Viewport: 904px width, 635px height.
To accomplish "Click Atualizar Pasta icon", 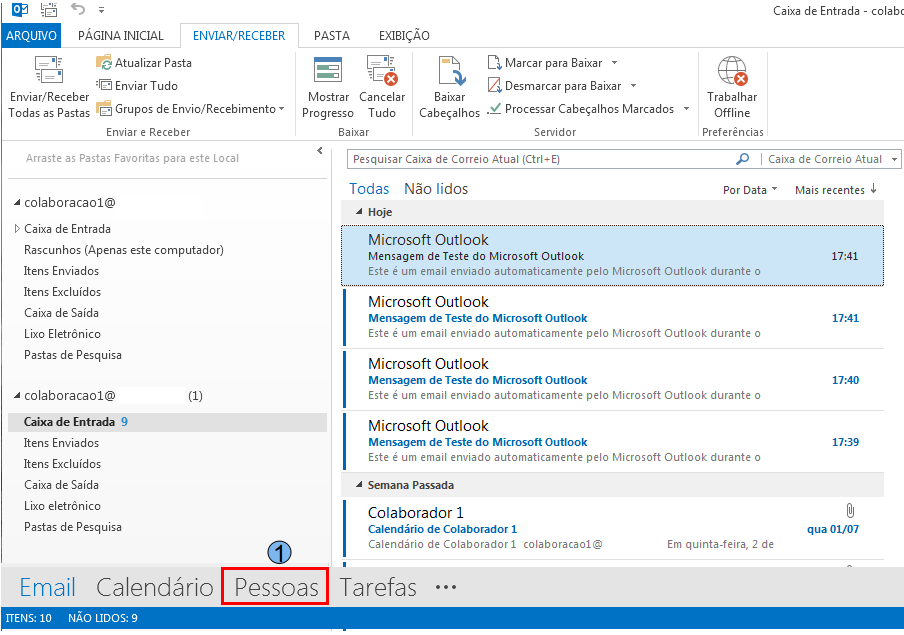I will click(104, 62).
